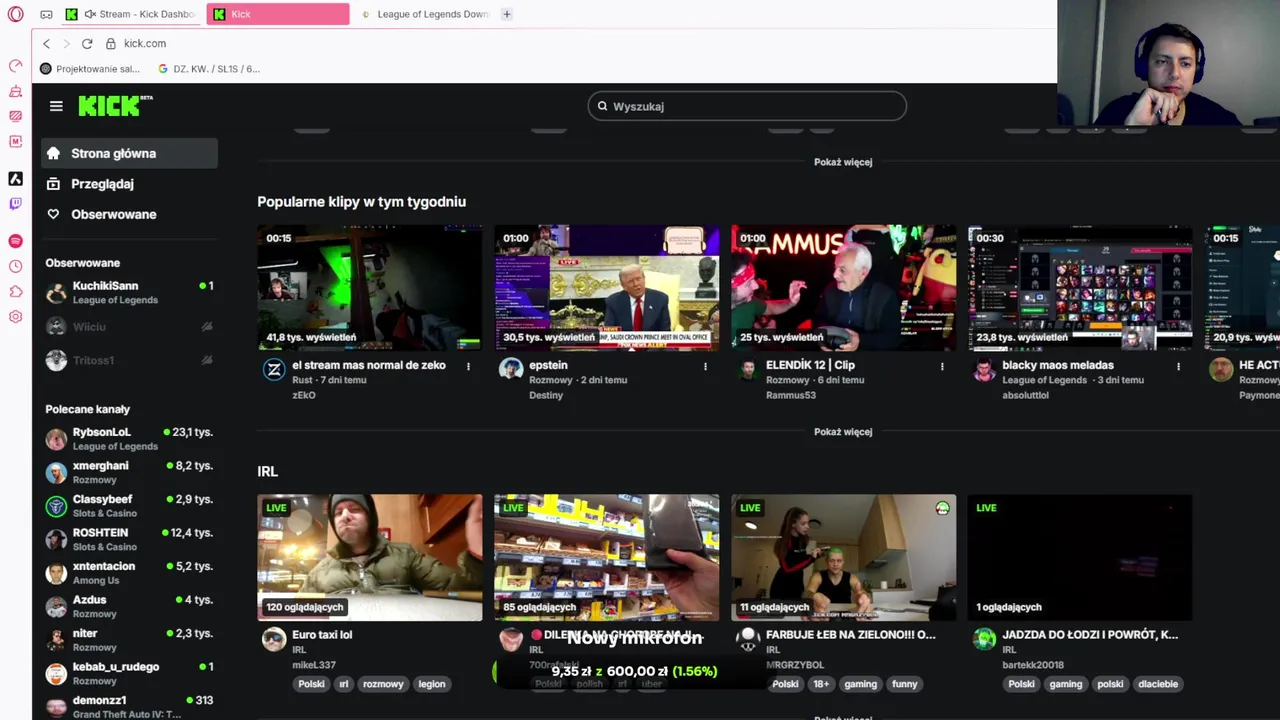Select the pink Kick tab
The height and width of the screenshot is (720, 1280).
(x=278, y=14)
